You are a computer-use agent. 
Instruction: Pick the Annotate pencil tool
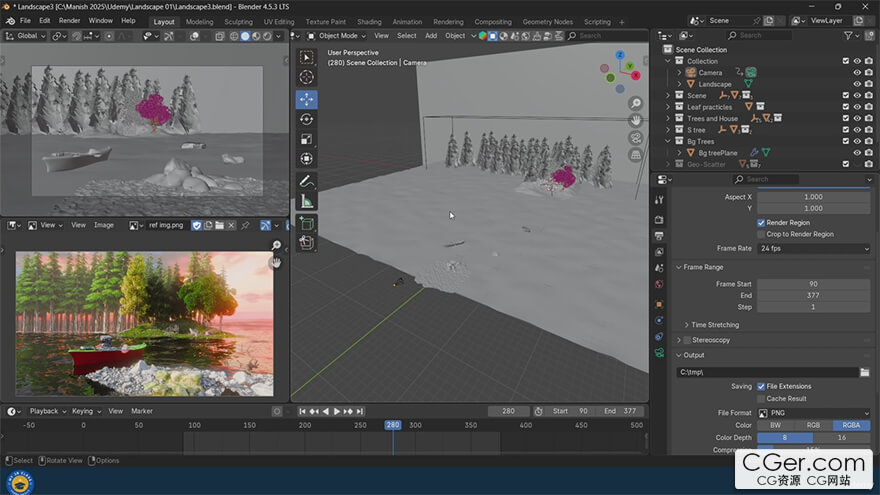pos(306,181)
